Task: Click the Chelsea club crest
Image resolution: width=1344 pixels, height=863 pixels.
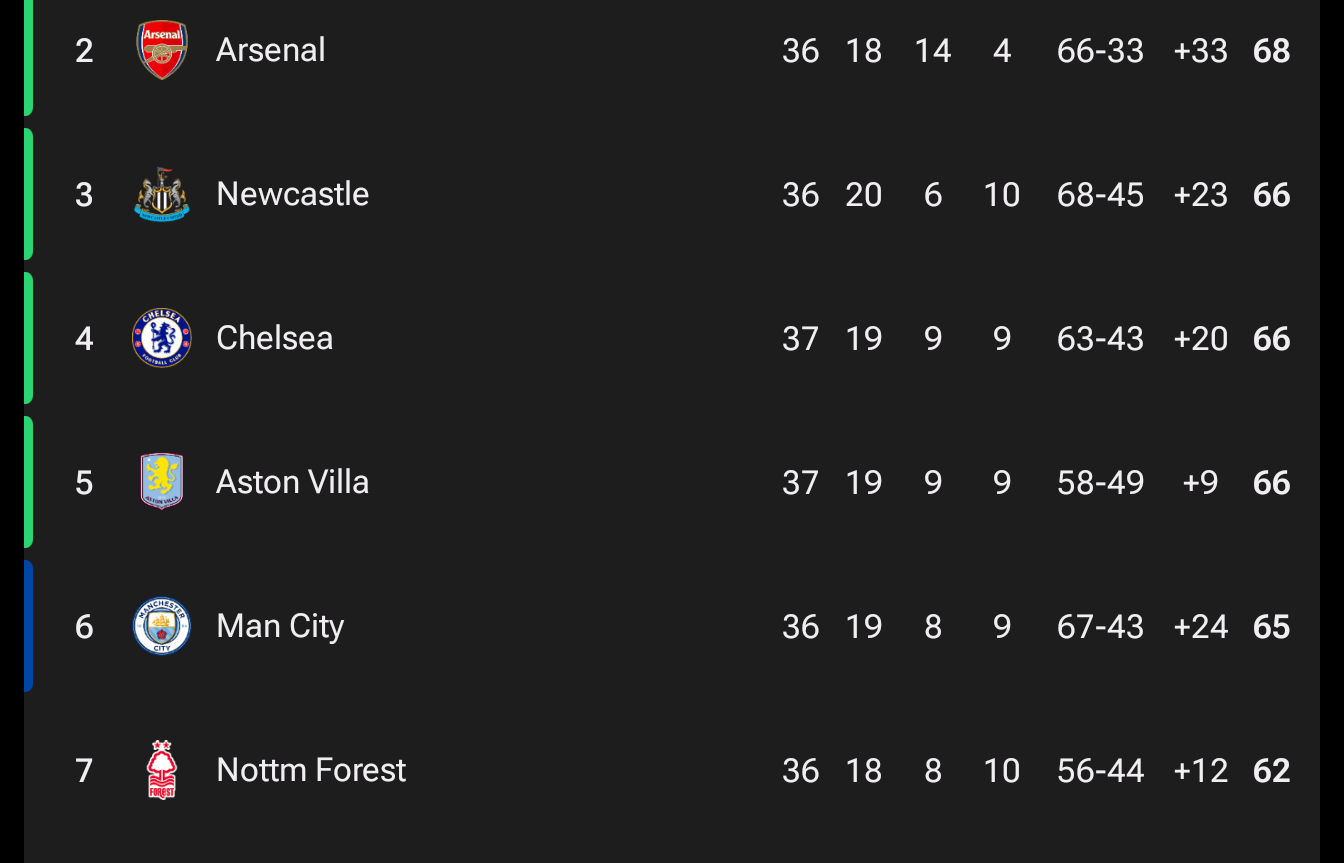Action: (162, 338)
